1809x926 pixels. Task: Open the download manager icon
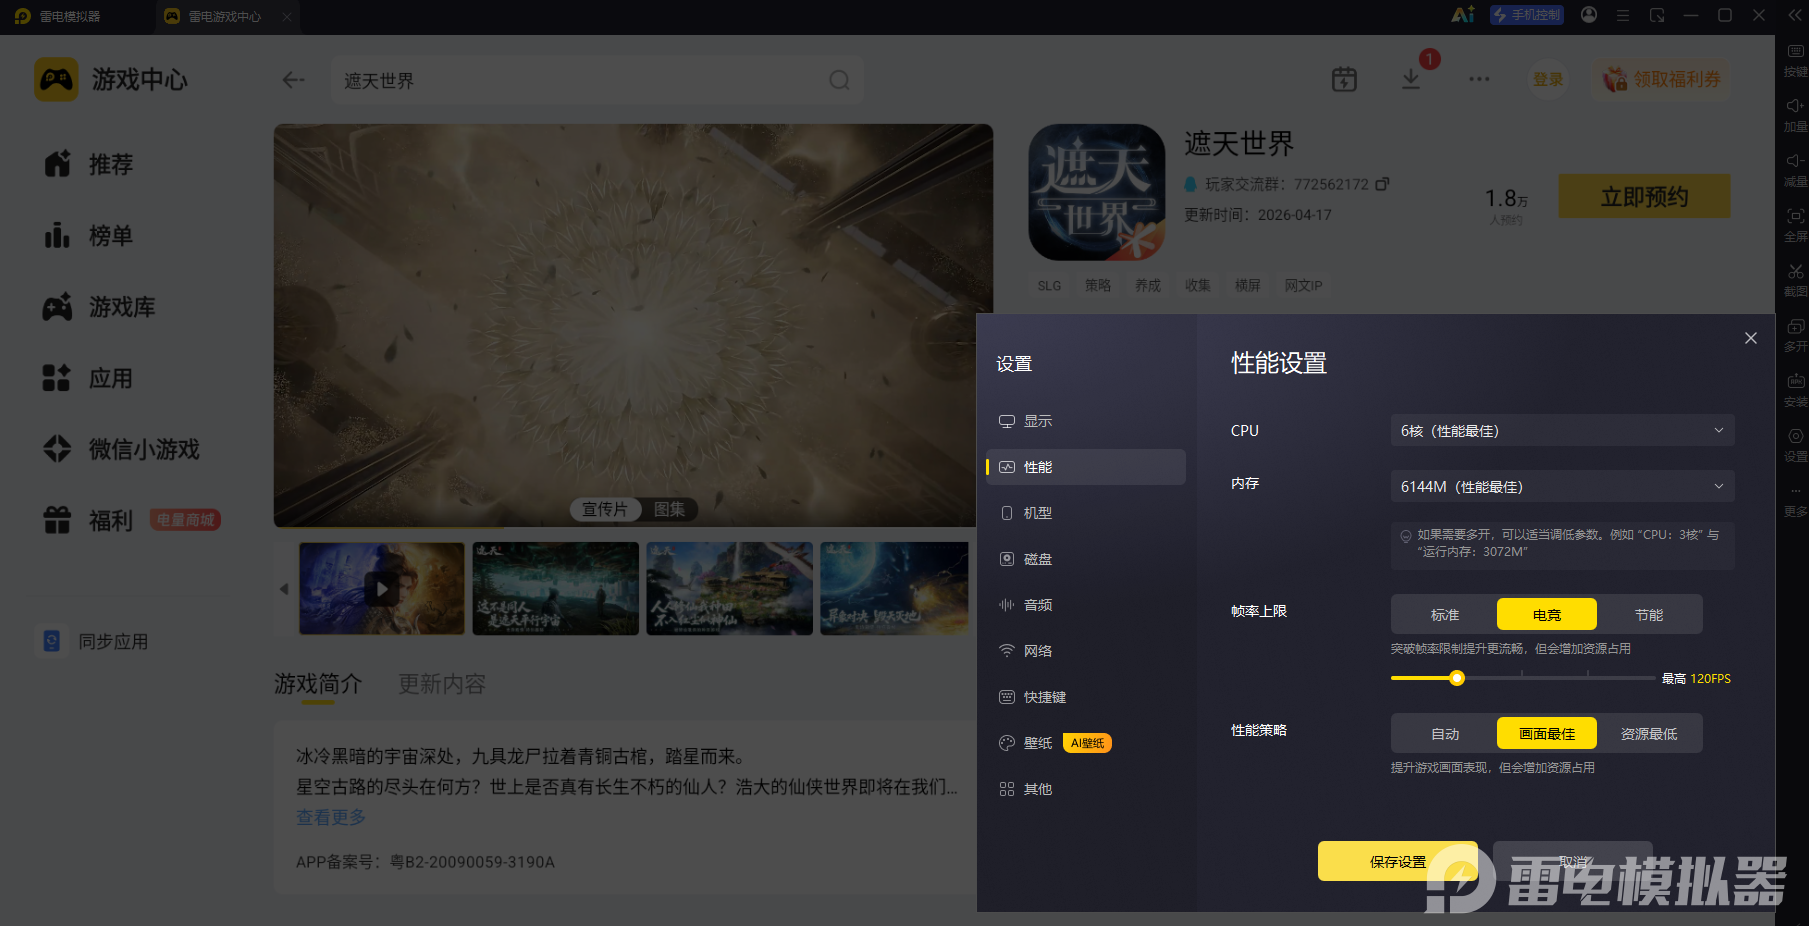click(1411, 79)
